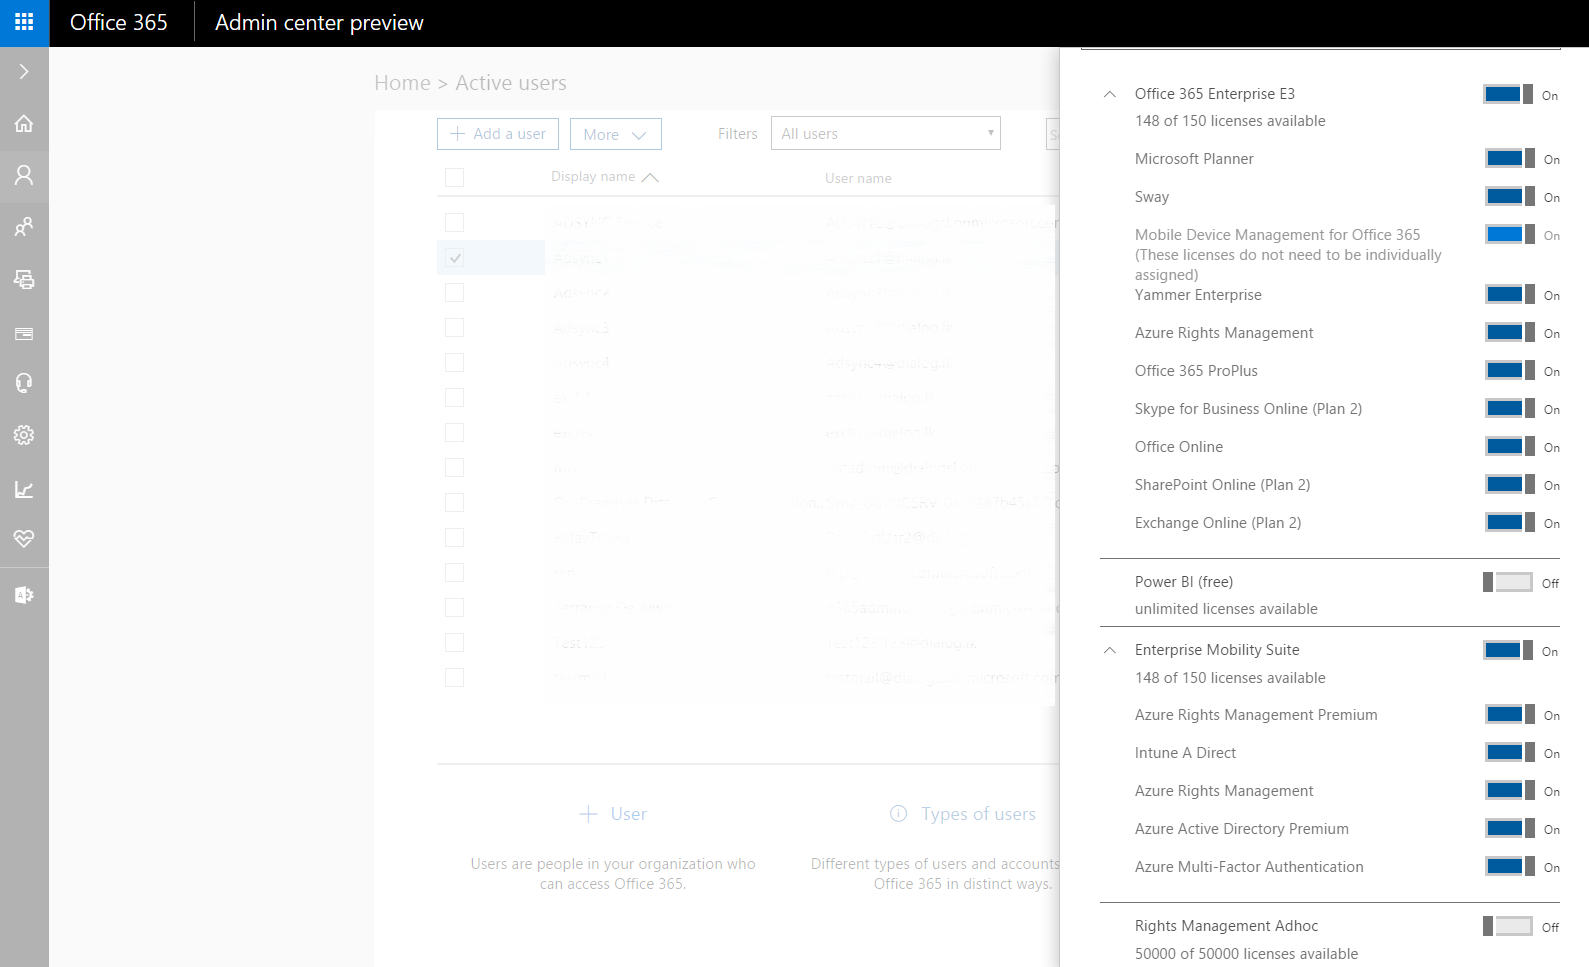Toggle Skype for Business Online switch

coord(1510,408)
